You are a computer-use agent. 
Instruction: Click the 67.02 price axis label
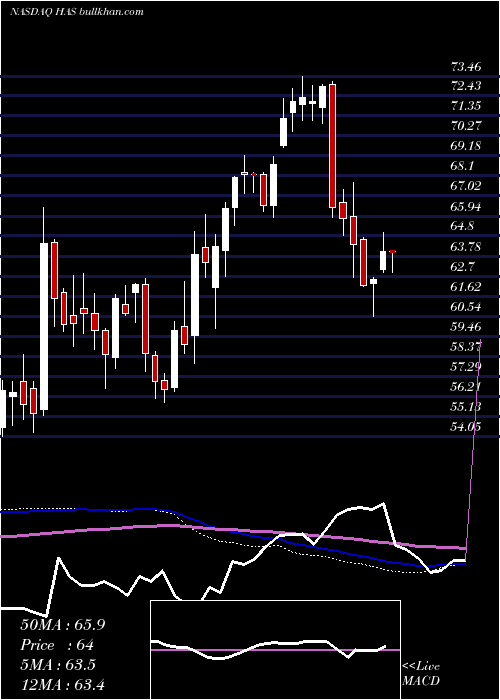(466, 186)
